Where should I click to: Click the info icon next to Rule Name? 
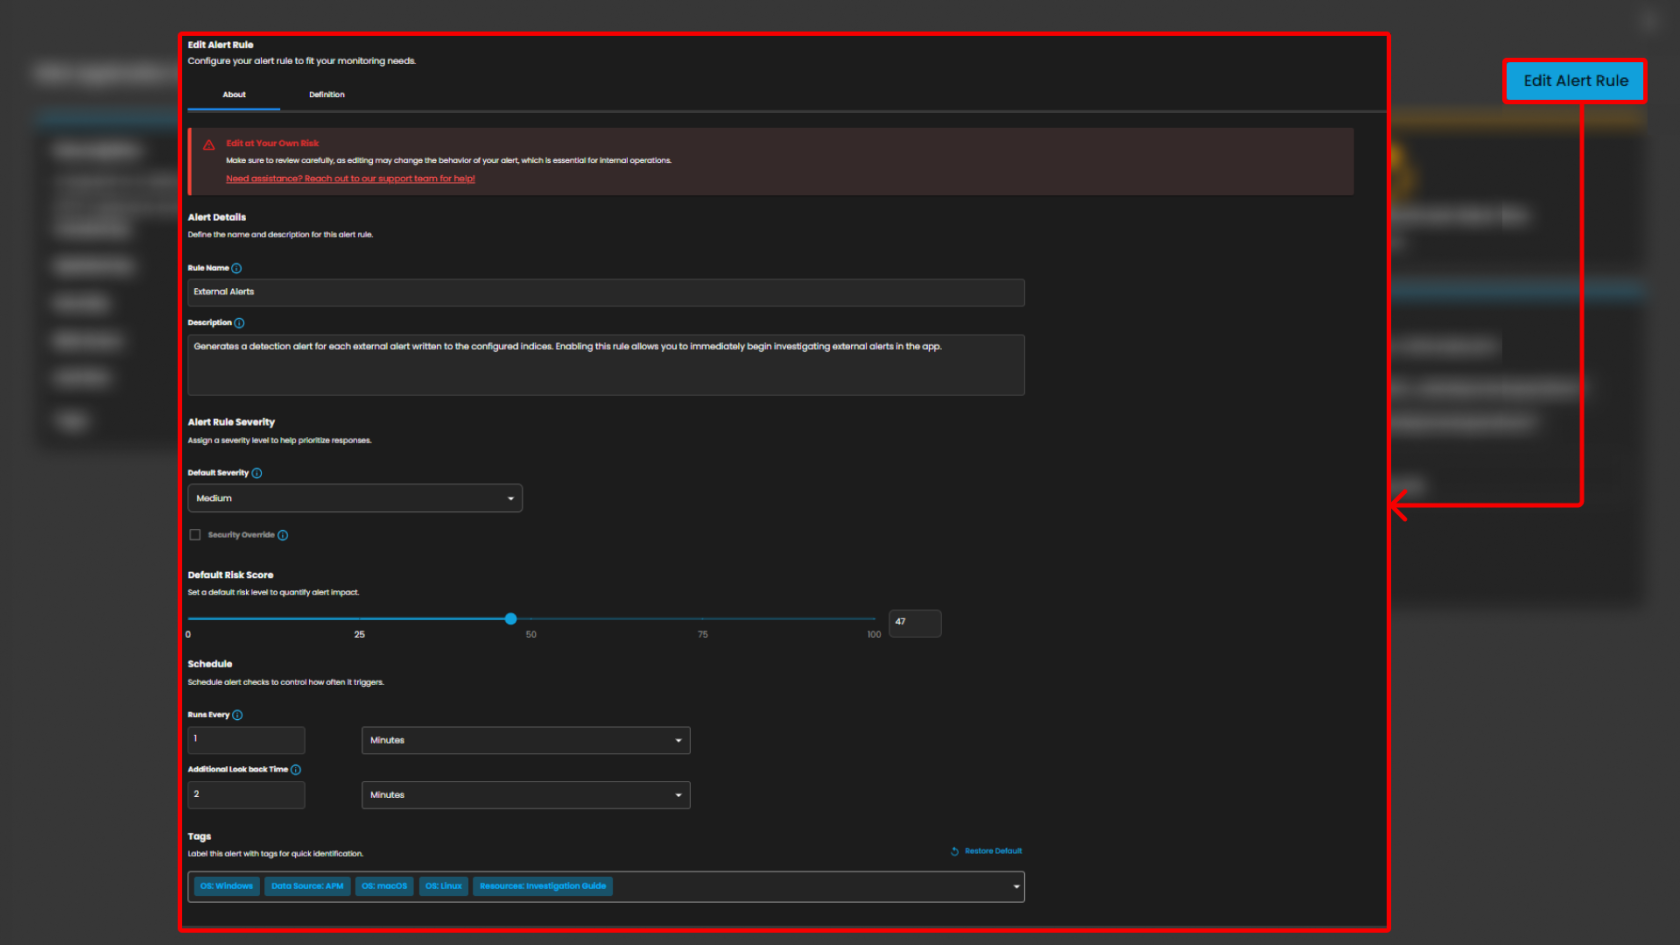[x=237, y=268]
